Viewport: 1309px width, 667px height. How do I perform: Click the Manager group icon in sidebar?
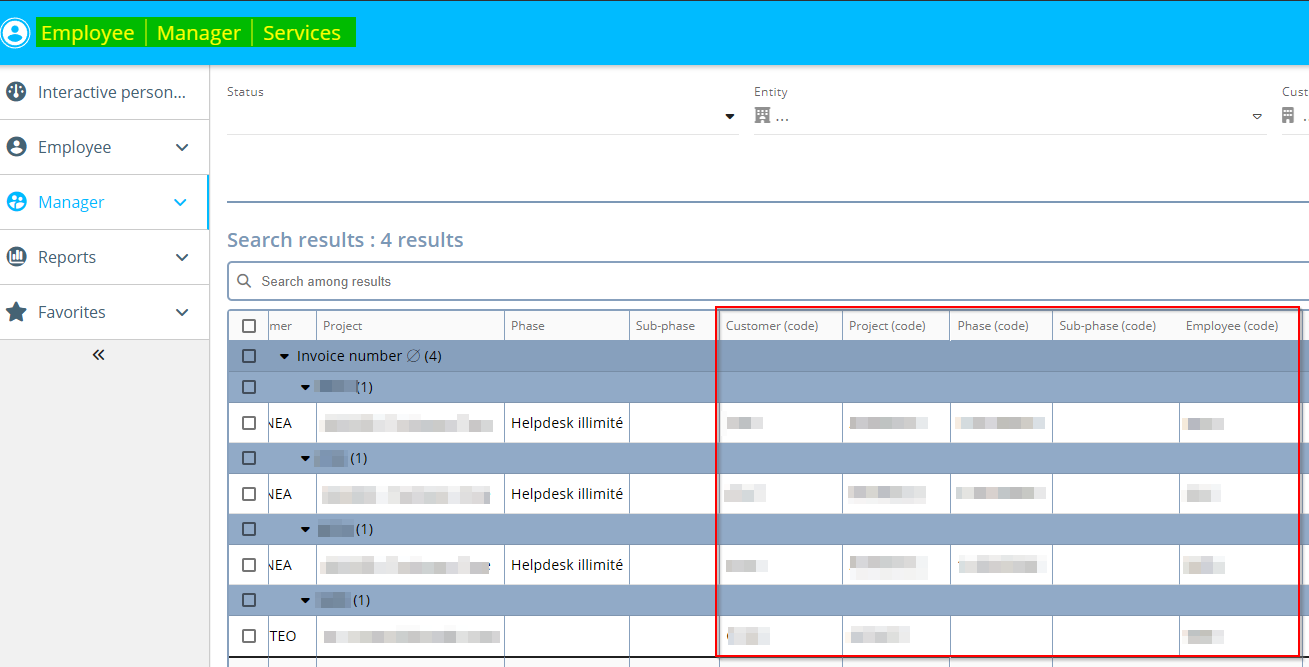point(16,202)
